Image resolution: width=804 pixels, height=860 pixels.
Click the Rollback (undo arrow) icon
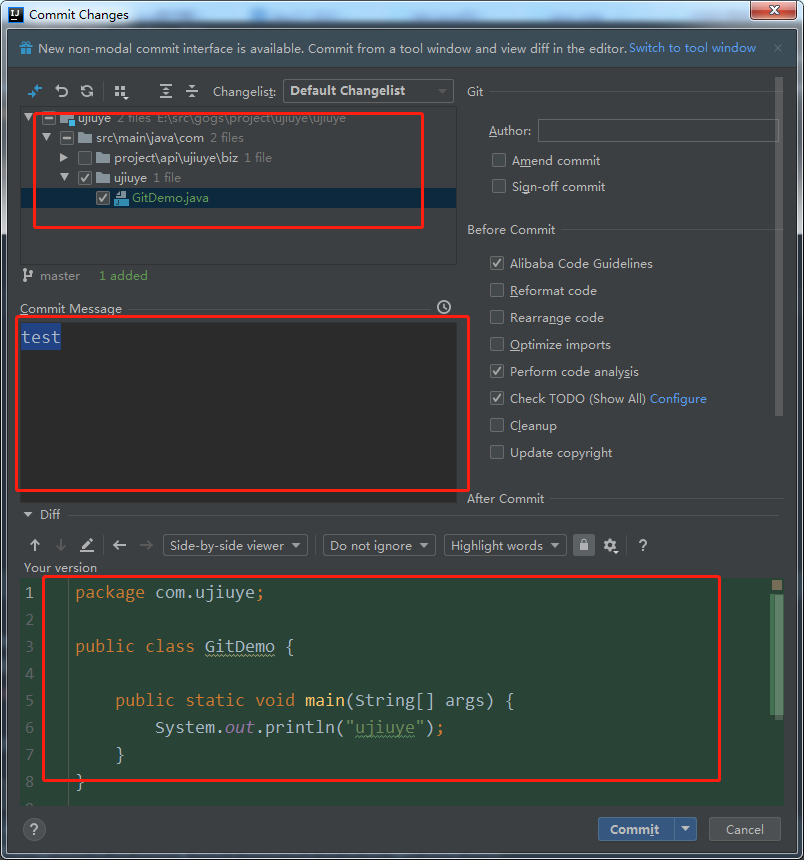click(x=61, y=91)
